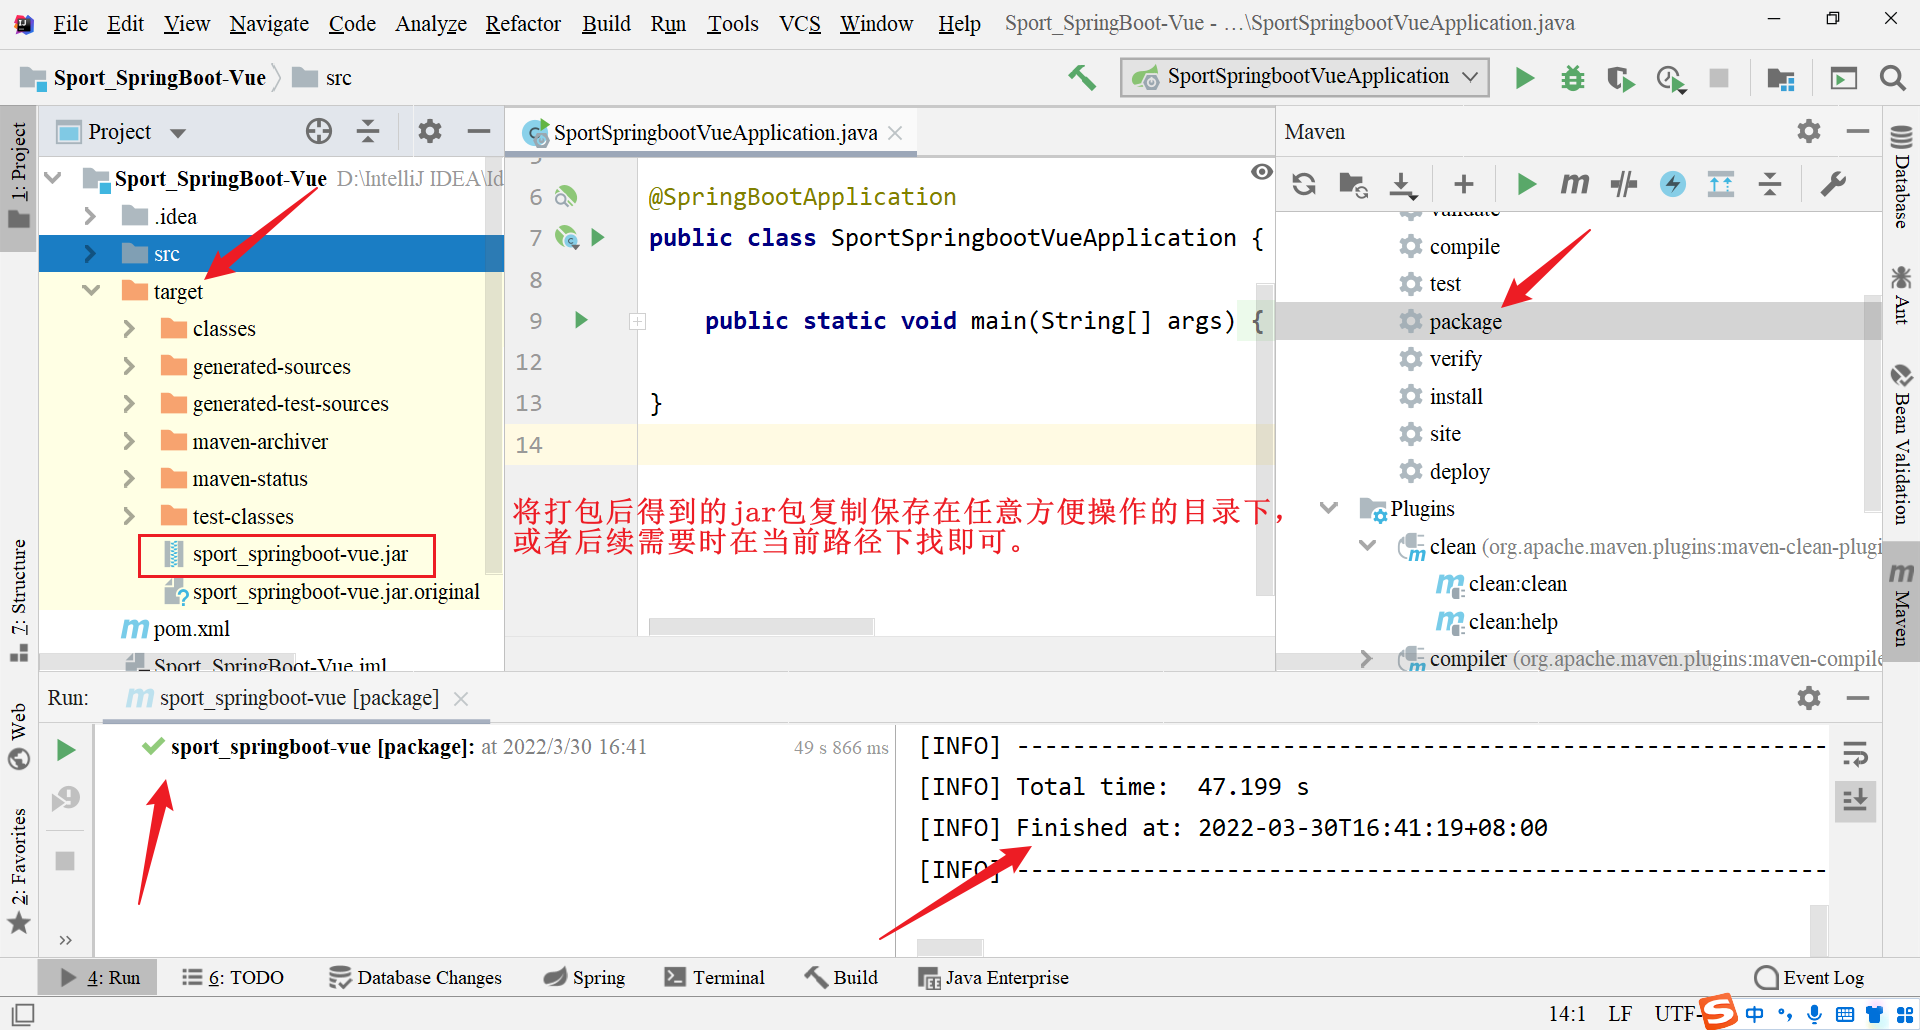Expand the classes folder
This screenshot has width=1920, height=1030.
point(129,328)
